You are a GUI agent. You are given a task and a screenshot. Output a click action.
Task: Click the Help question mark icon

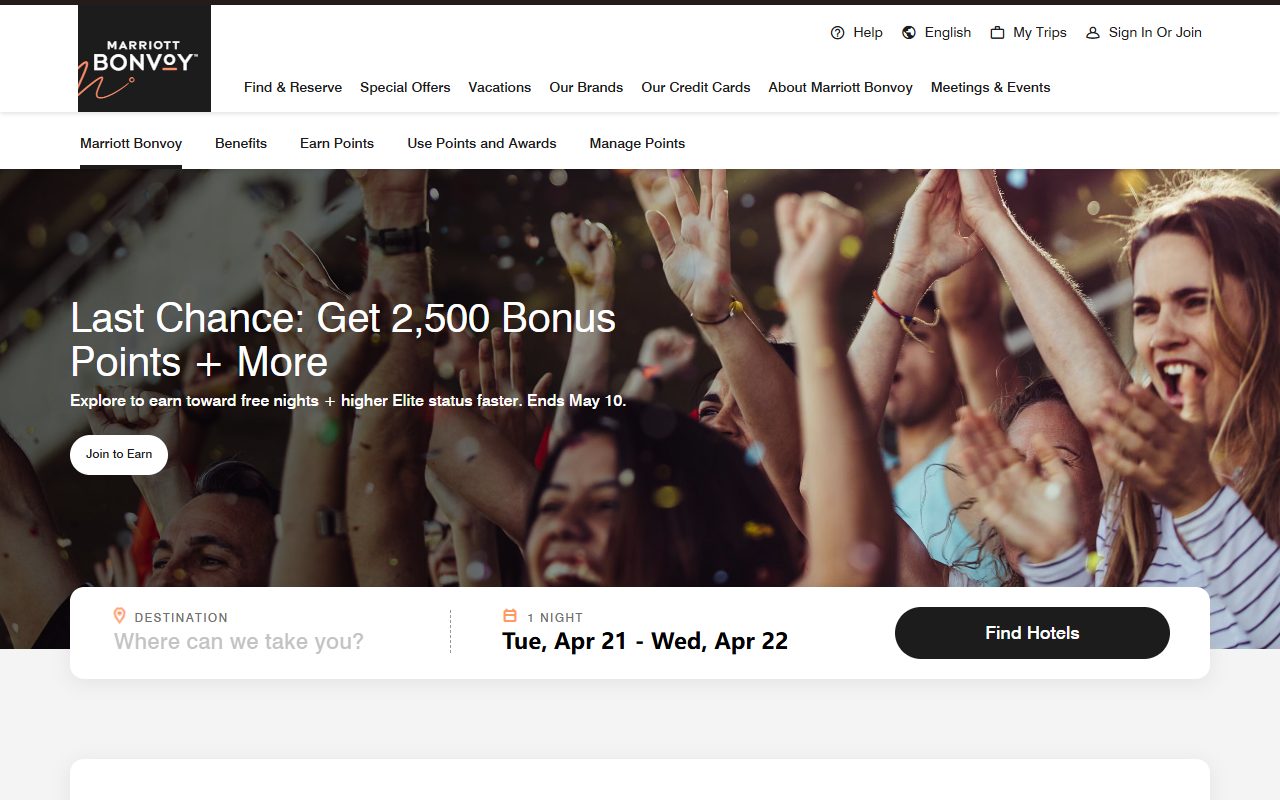(x=837, y=32)
